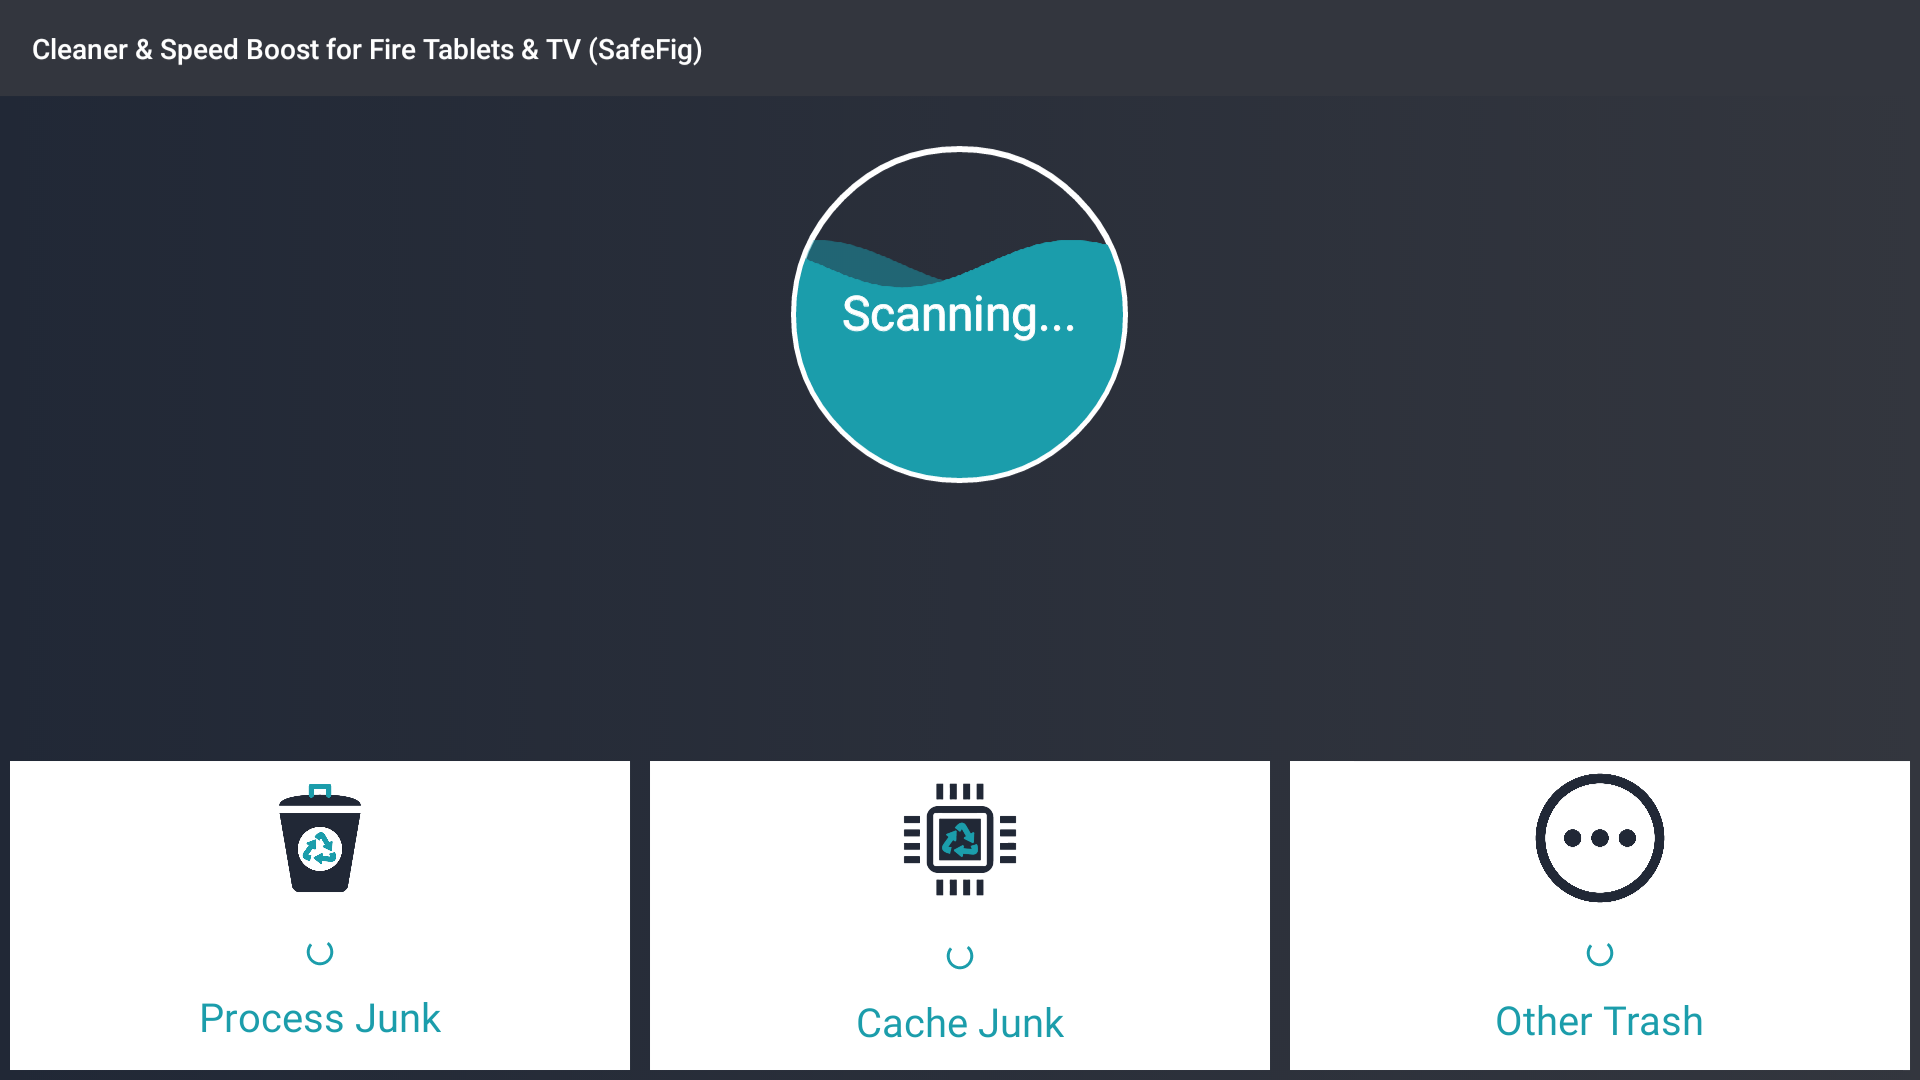Click the Cleaner & Speed Boost app title
Viewport: 1920px width, 1080px height.
tap(367, 49)
